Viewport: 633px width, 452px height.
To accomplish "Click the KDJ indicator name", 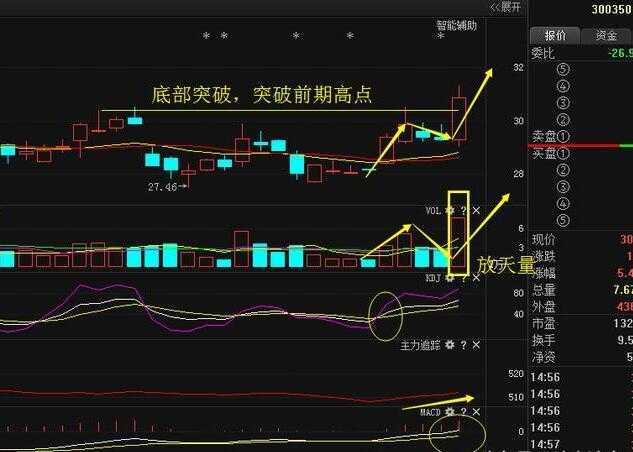I will click(434, 278).
